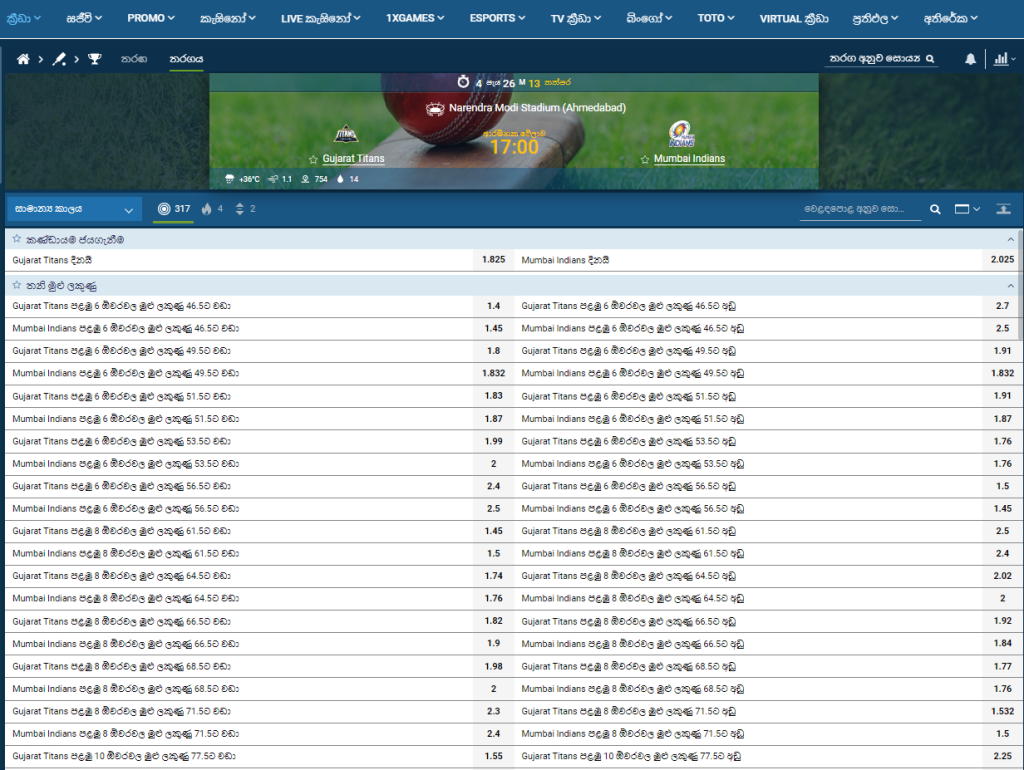Click the humidity drop icon showing 14
This screenshot has width=1024, height=770.
[x=340, y=179]
